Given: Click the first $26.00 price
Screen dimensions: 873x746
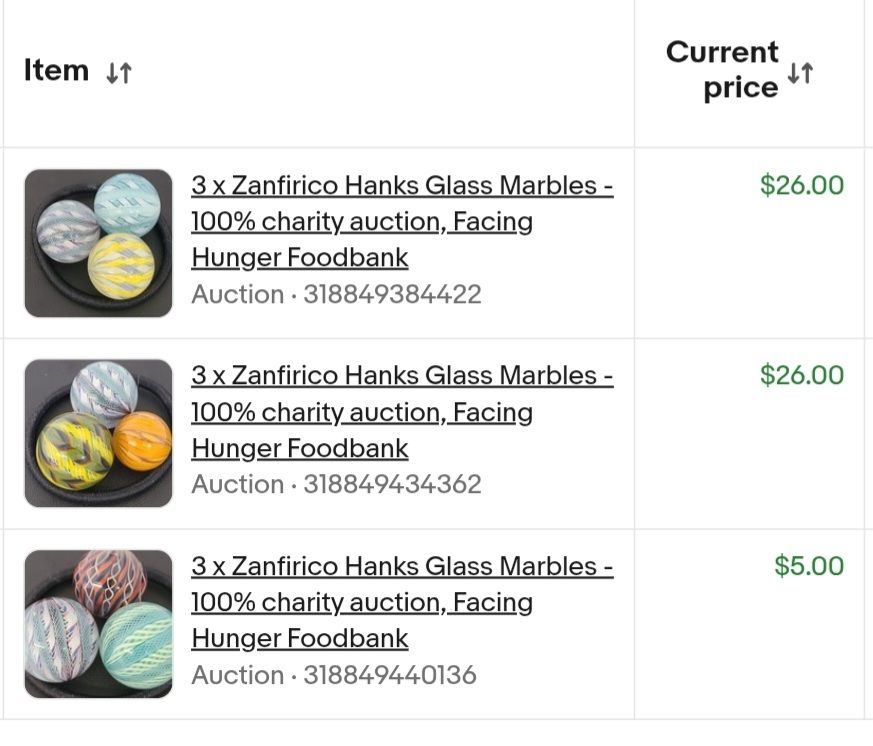Looking at the screenshot, I should [x=802, y=185].
